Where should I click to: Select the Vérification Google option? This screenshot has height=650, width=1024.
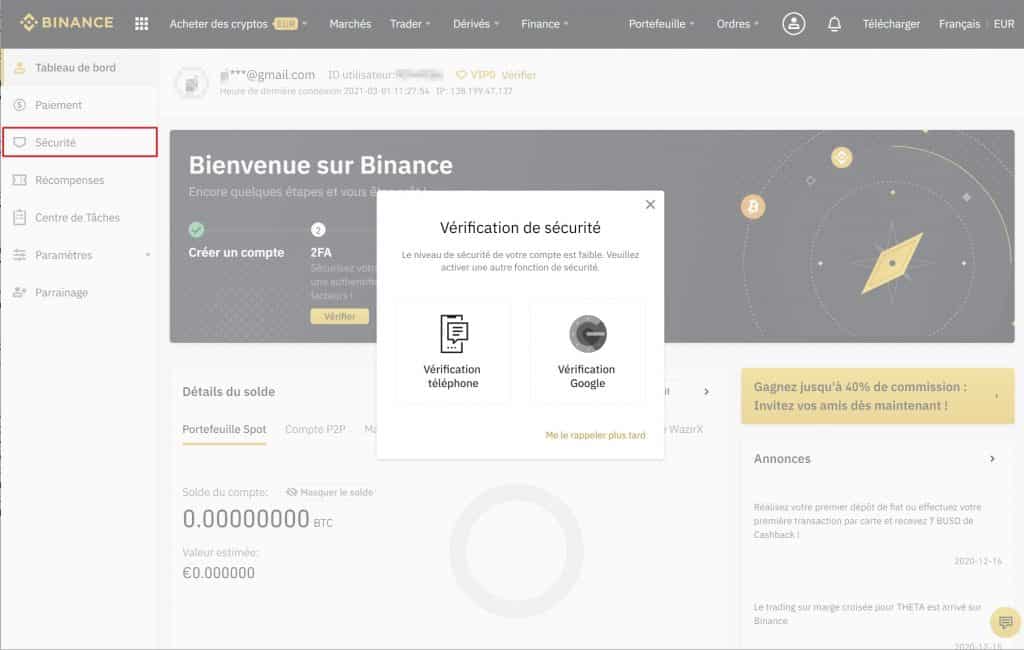tap(587, 350)
